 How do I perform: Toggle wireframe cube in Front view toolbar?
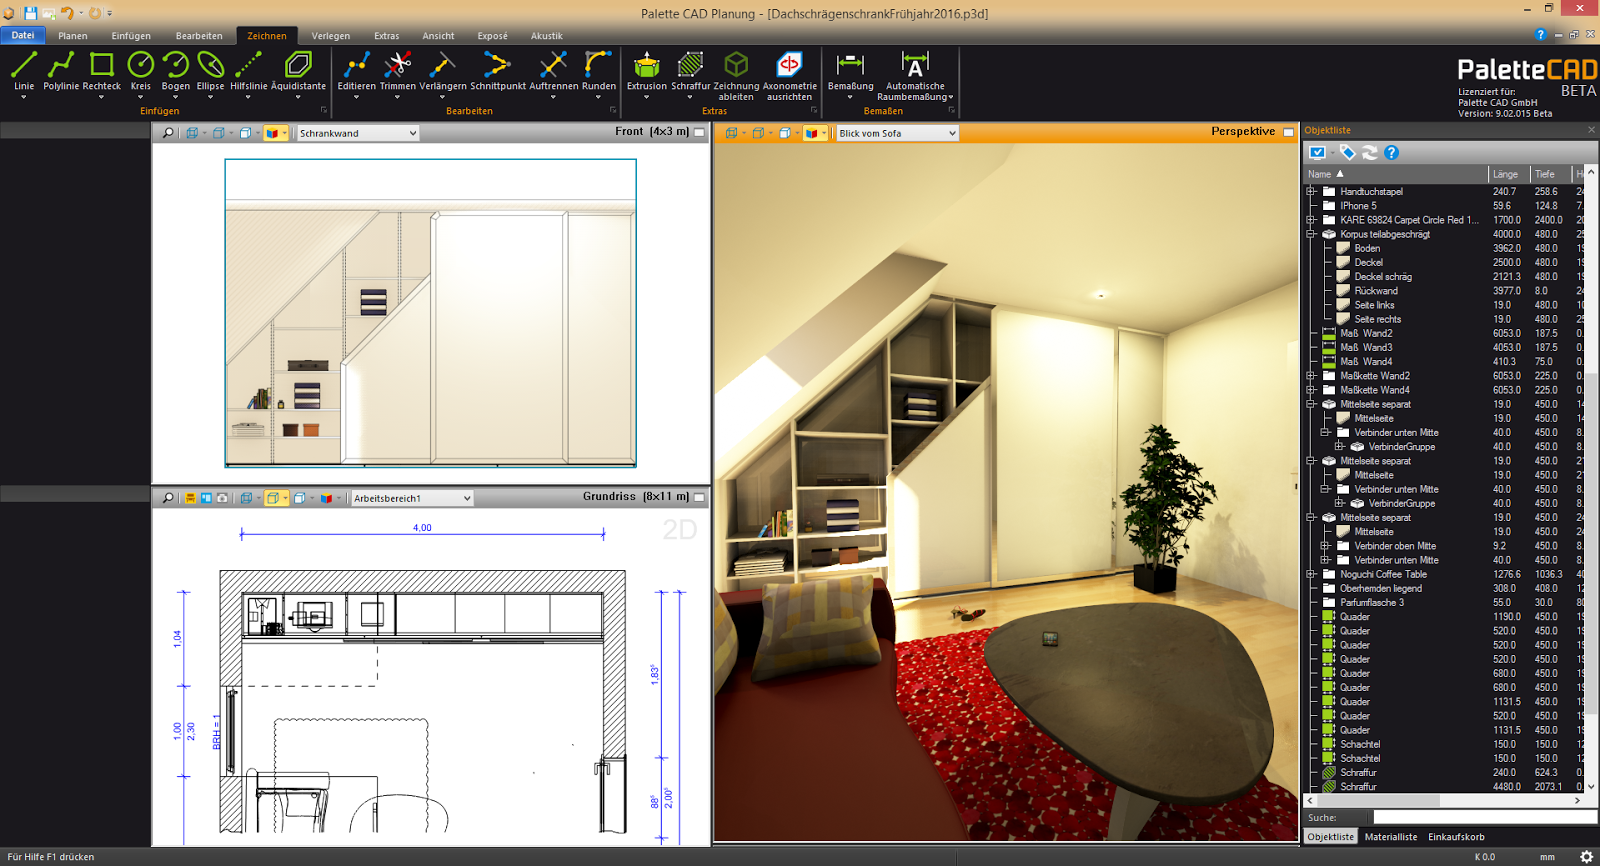(x=192, y=133)
